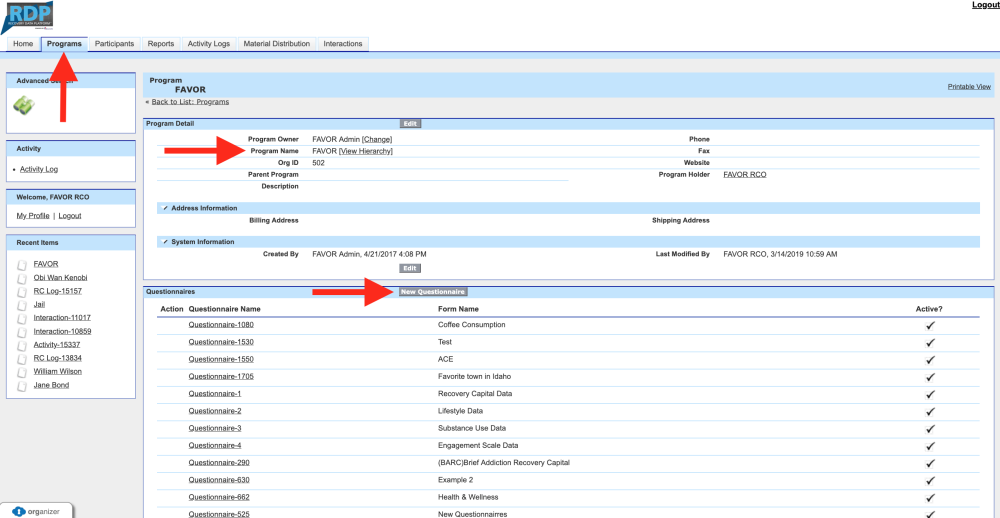Switch to the Interactions tab
Image resolution: width=1000 pixels, height=518 pixels.
tap(342, 44)
